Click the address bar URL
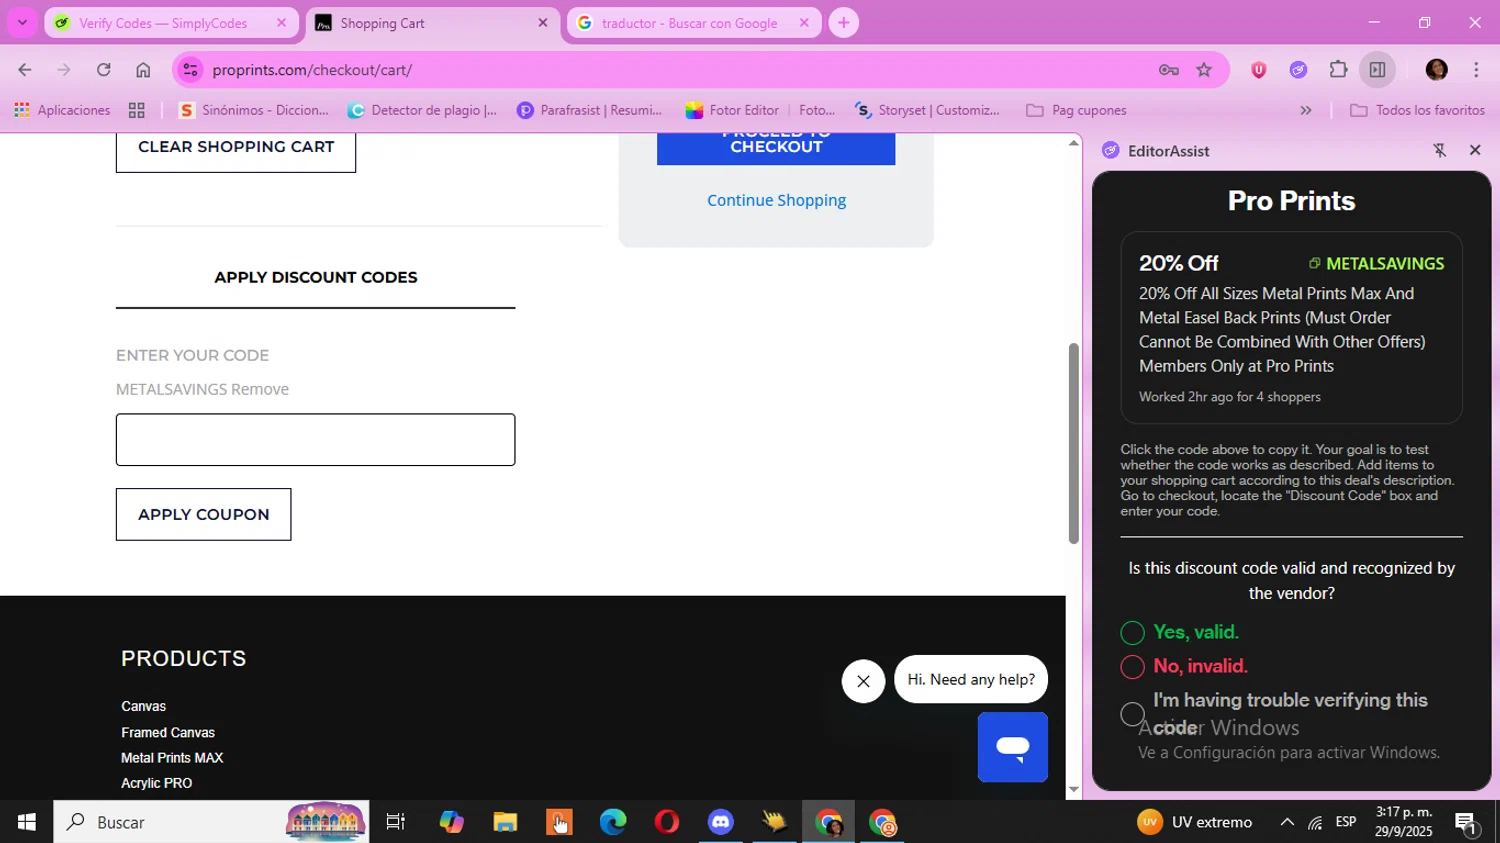The height and width of the screenshot is (843, 1500). [312, 70]
